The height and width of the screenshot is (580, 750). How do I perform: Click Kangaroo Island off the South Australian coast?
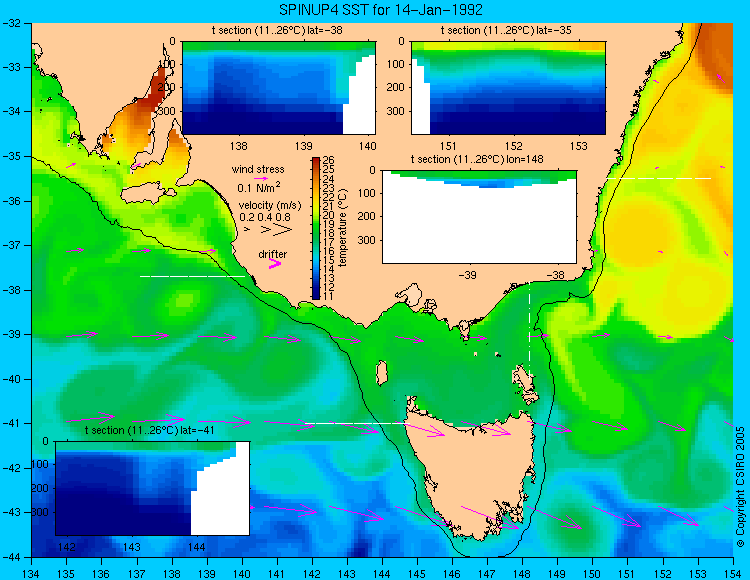(148, 194)
